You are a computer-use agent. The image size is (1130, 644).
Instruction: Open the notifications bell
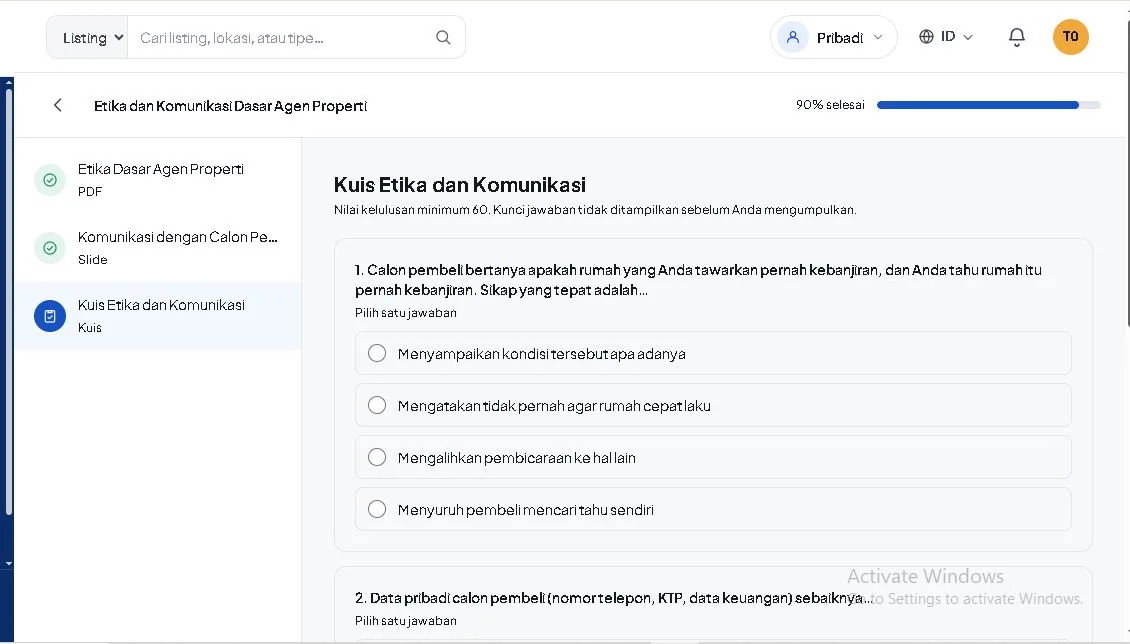(1016, 37)
